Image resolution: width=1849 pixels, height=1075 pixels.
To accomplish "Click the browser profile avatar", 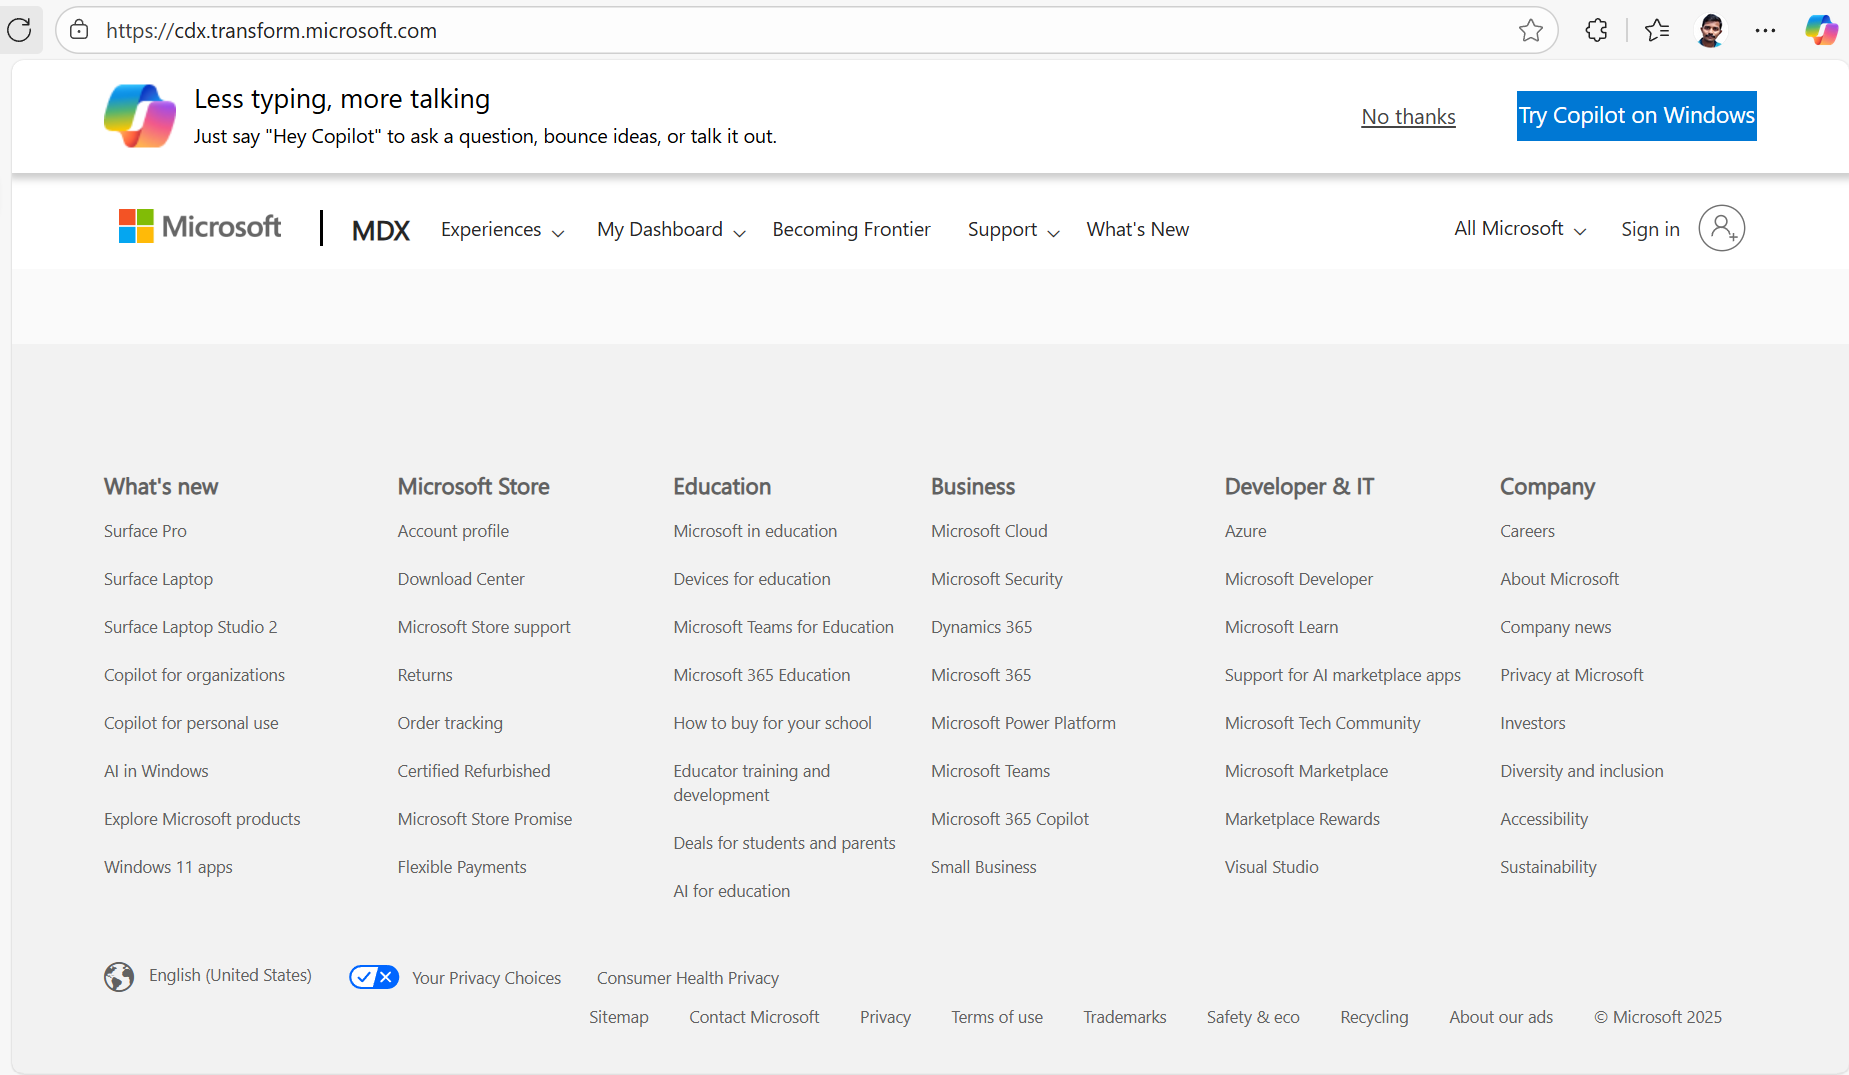I will coord(1711,30).
